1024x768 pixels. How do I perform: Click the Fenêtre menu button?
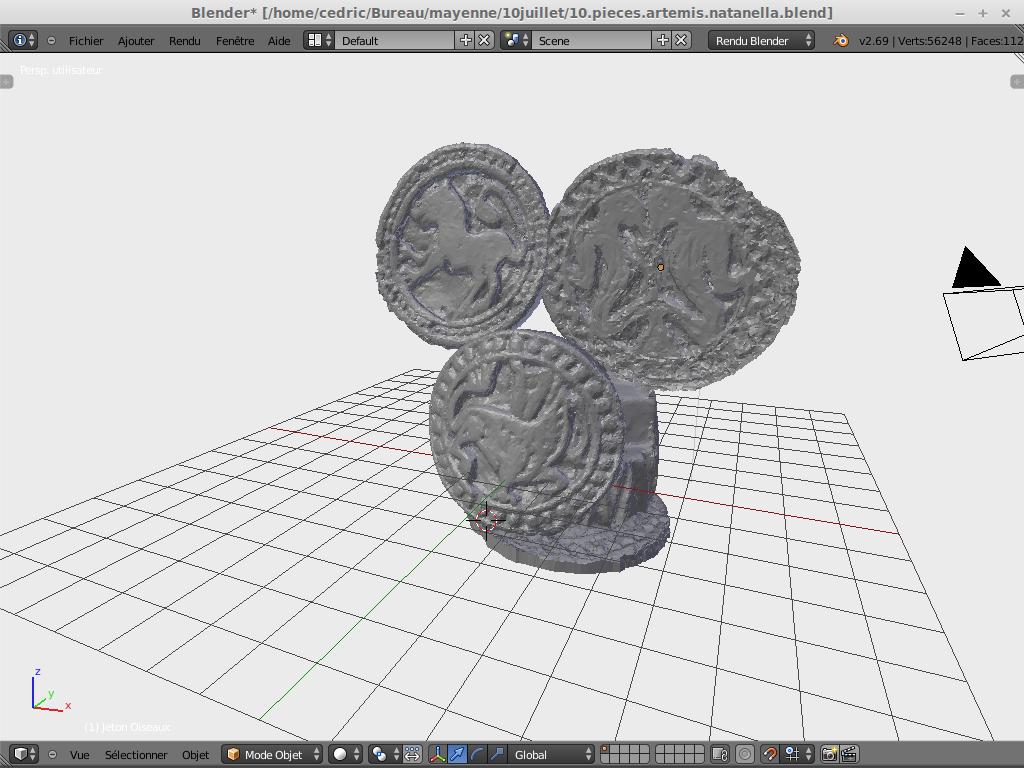pos(235,40)
